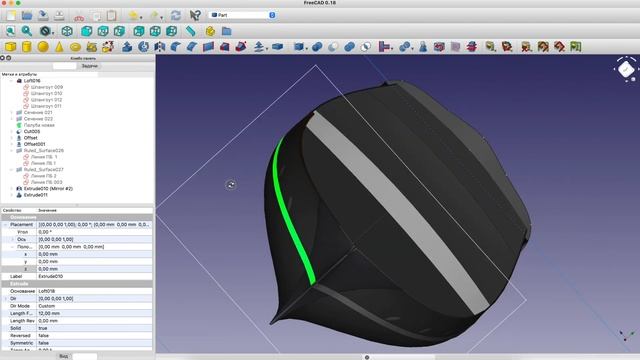Screen dimensions: 640x360
Task: Expand the Extrude010 (Mirror #2) tree node
Action: 11,189
